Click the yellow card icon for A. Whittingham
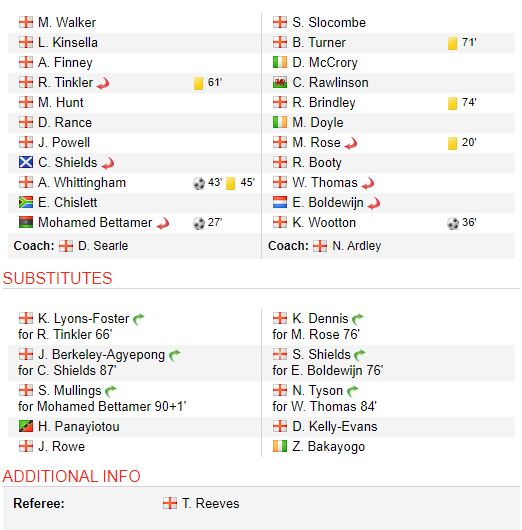This screenshot has height=530, width=522. (231, 183)
